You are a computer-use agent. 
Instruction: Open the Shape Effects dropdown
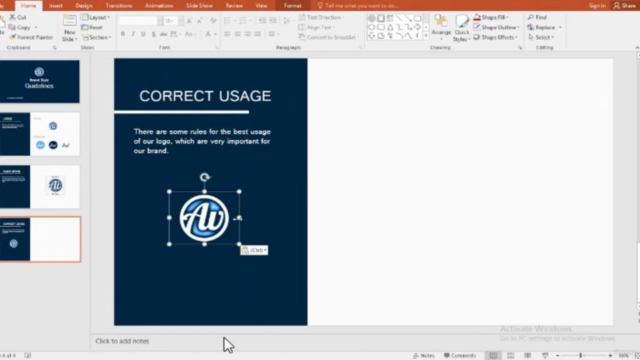point(496,37)
